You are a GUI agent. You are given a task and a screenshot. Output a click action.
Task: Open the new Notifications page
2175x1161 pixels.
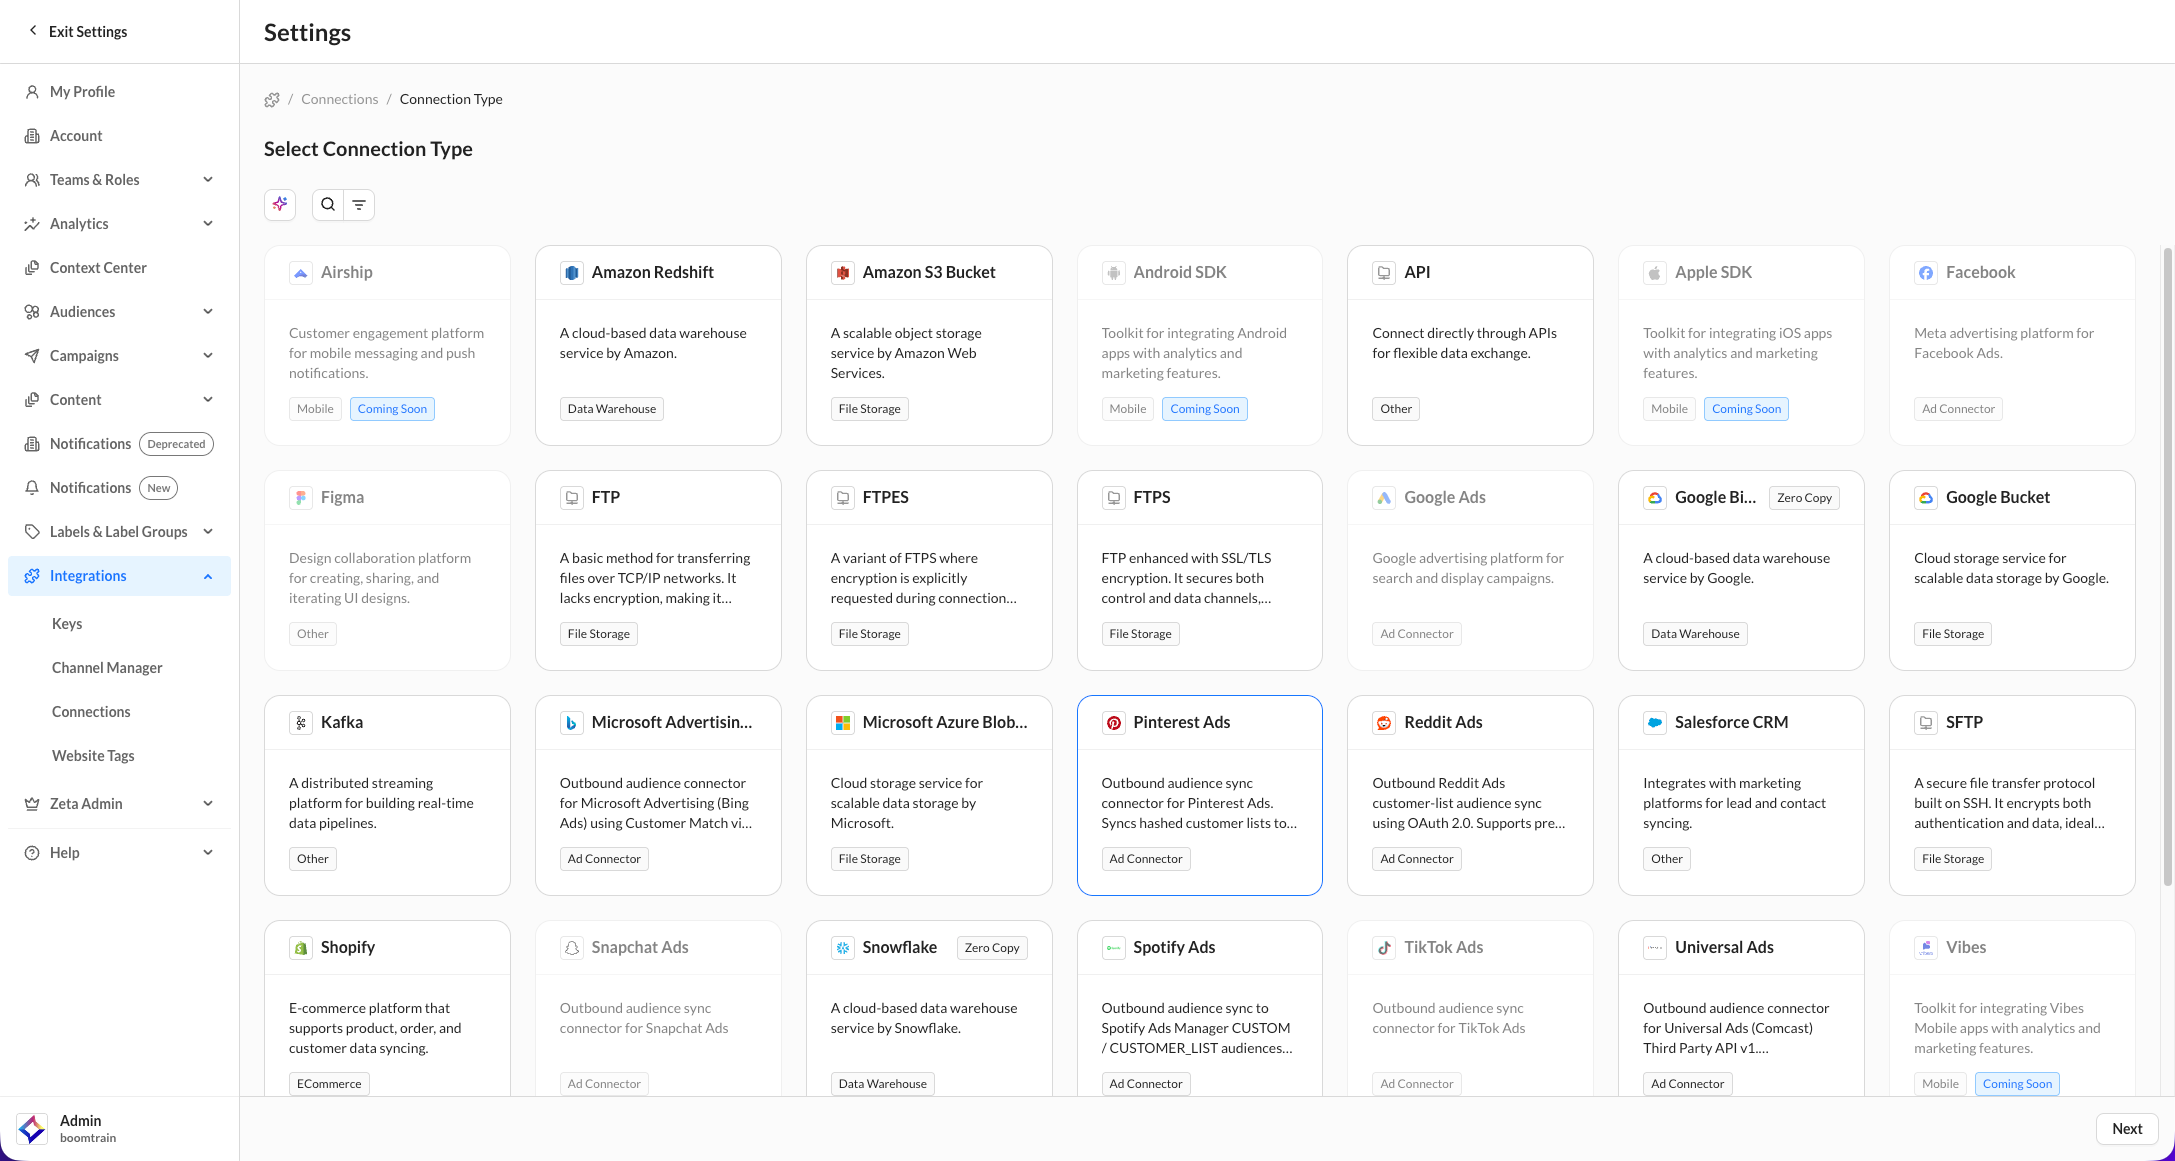pyautogui.click(x=119, y=488)
